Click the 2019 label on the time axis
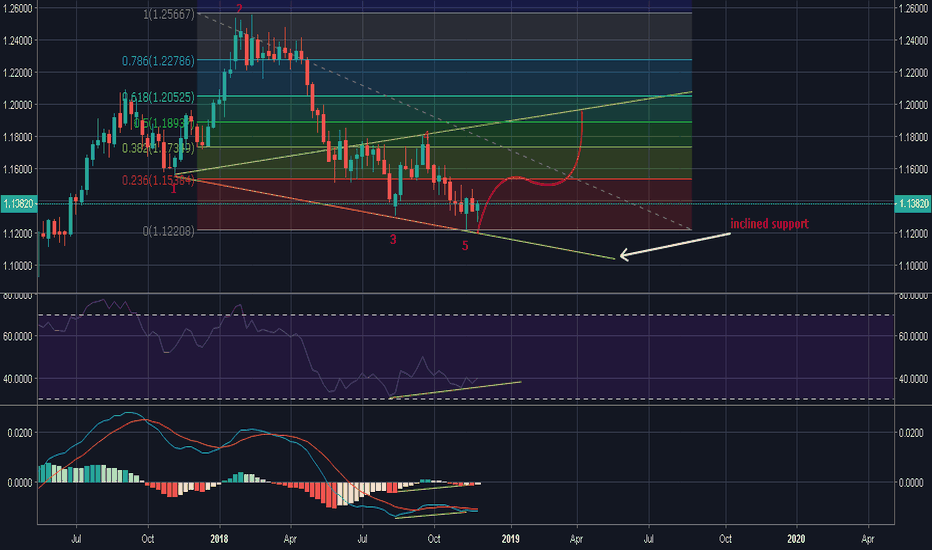The height and width of the screenshot is (550, 932). [x=511, y=539]
